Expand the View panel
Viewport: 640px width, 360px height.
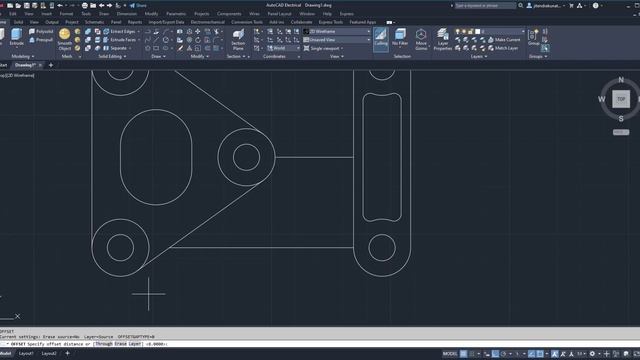point(336,56)
